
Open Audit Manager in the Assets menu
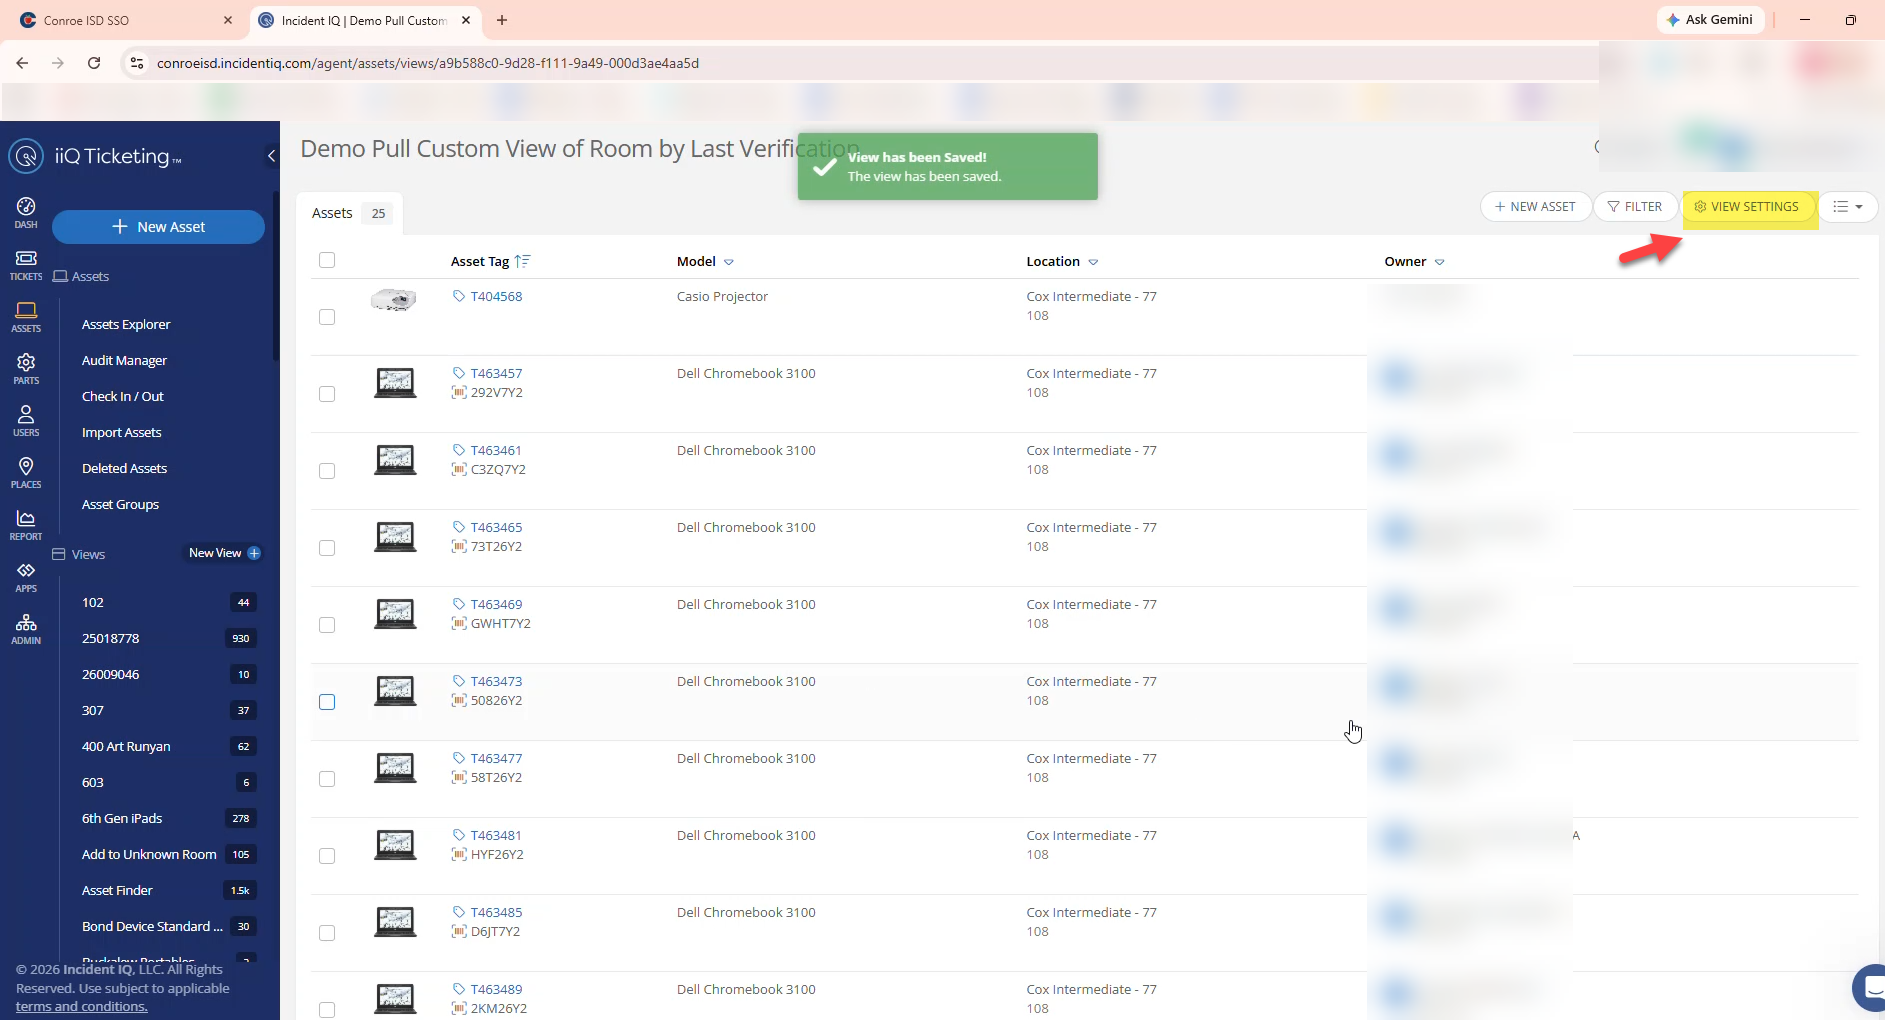tap(124, 361)
